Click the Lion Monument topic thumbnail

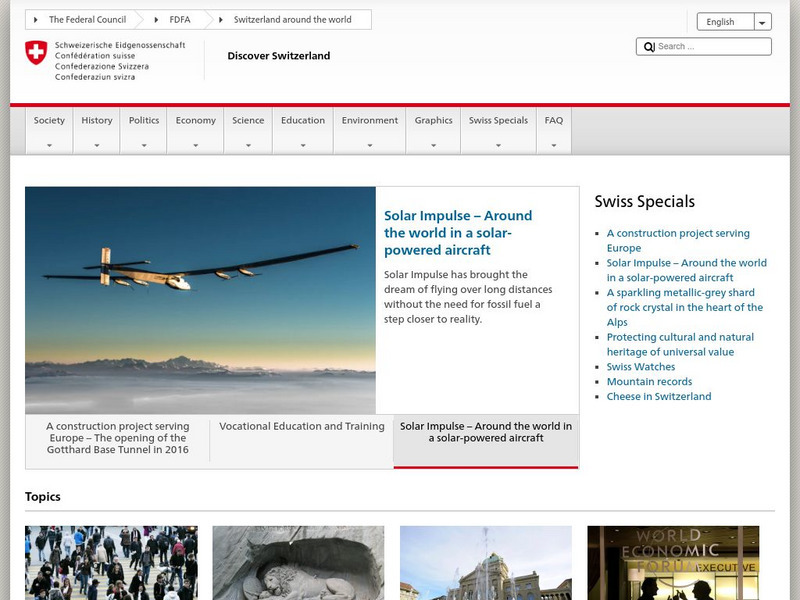tap(298, 563)
